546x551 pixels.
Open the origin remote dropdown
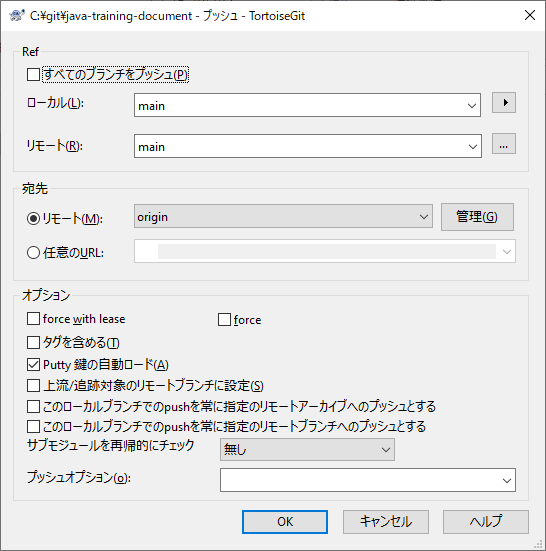tap(283, 216)
